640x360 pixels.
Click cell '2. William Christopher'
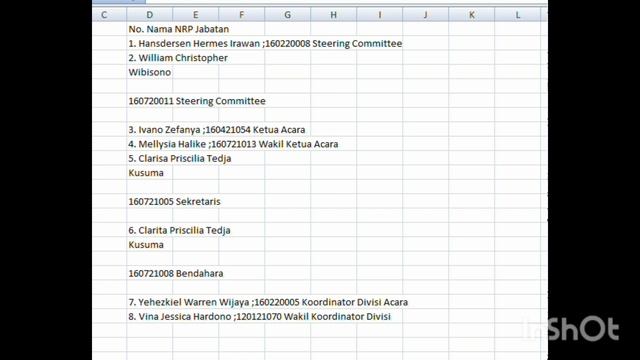(x=178, y=58)
